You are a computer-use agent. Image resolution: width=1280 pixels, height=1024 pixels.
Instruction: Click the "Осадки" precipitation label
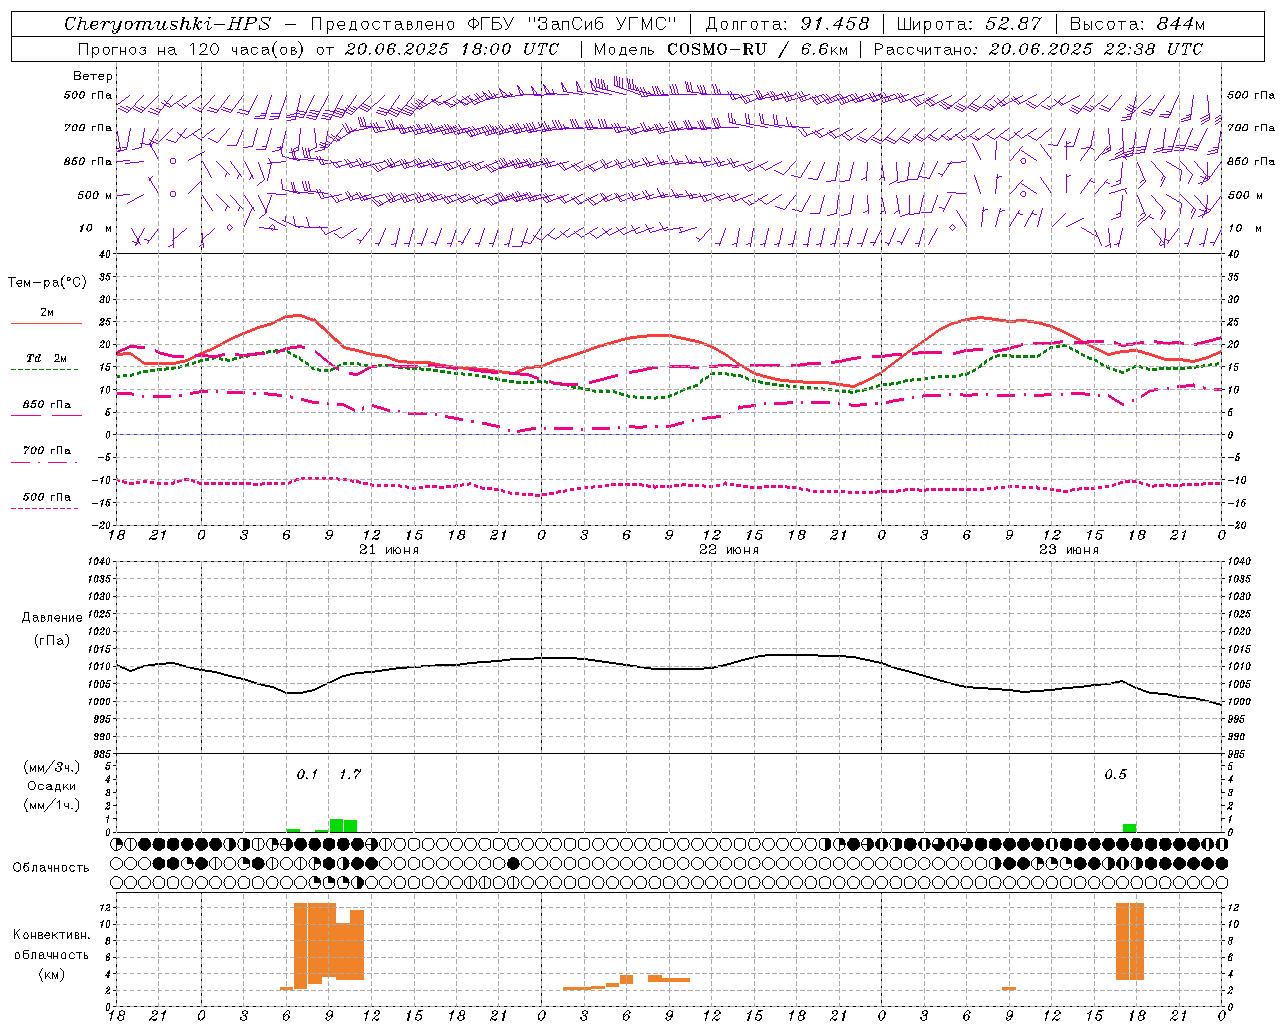52,786
